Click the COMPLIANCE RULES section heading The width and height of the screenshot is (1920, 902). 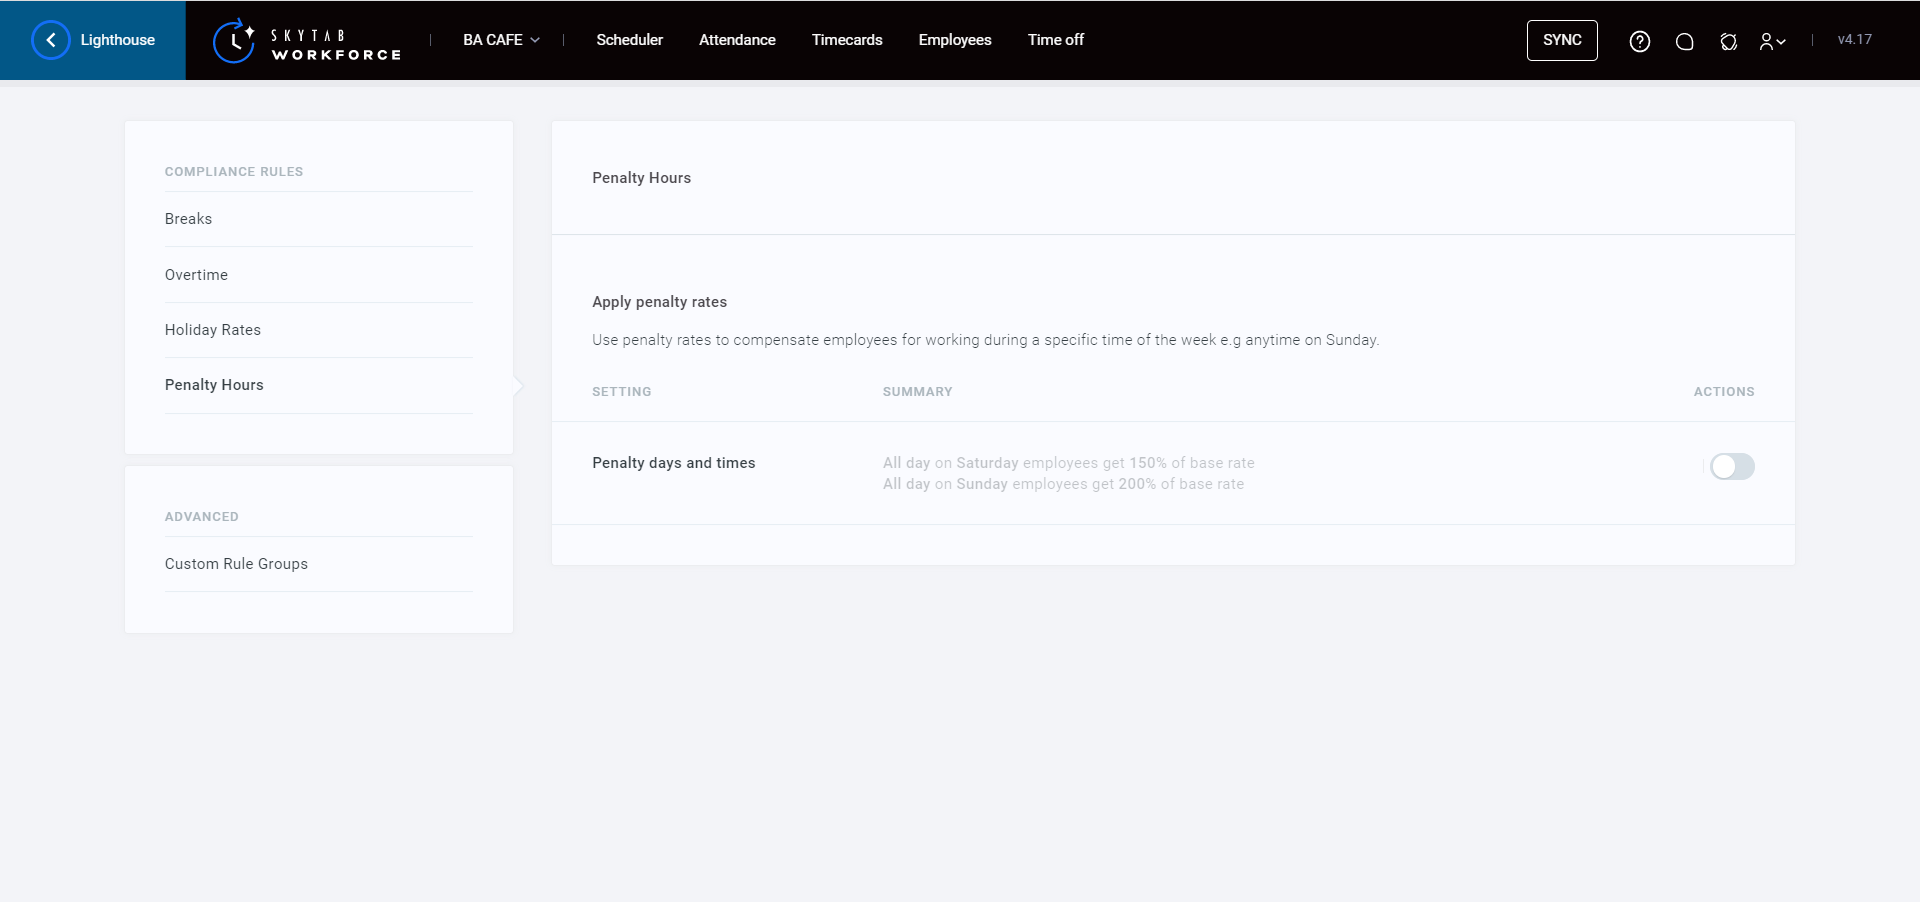tap(234, 172)
